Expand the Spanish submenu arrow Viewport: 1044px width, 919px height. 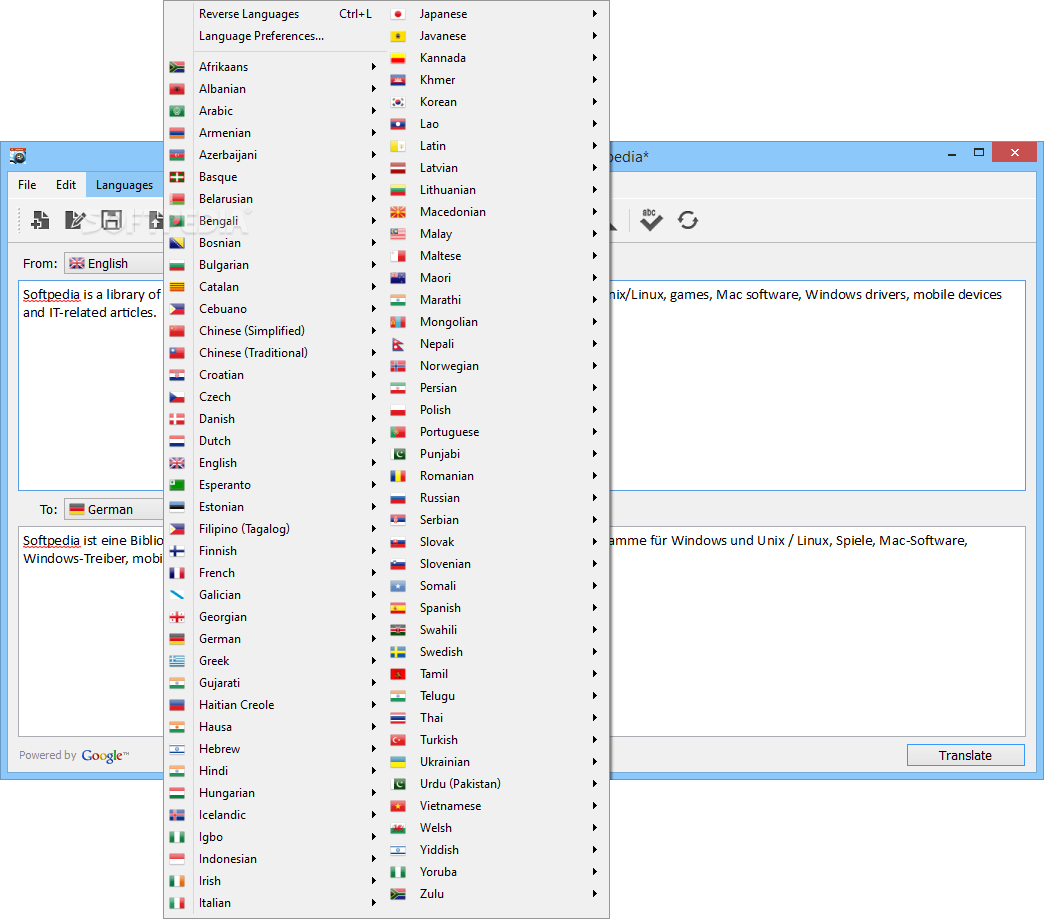pos(595,608)
